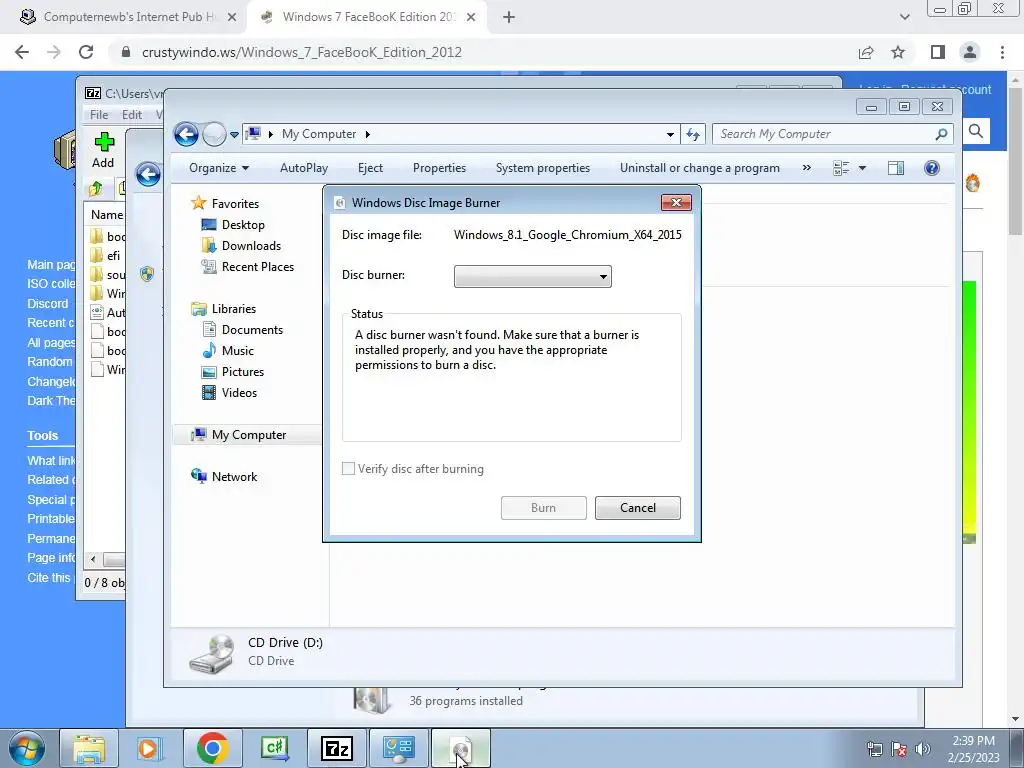Close the Windows Disc Image Burner dialog
Viewport: 1024px width, 768px height.
676,202
